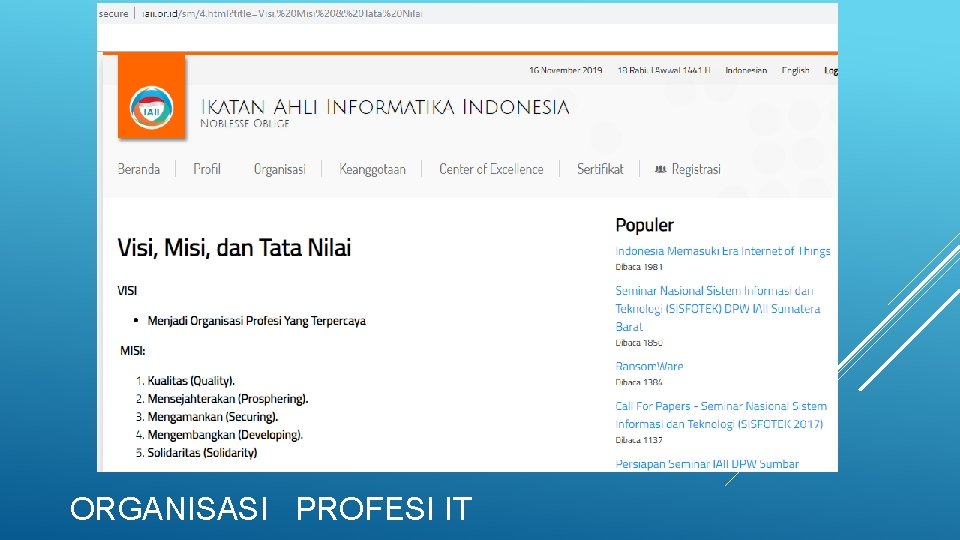Switch language to English

click(795, 70)
